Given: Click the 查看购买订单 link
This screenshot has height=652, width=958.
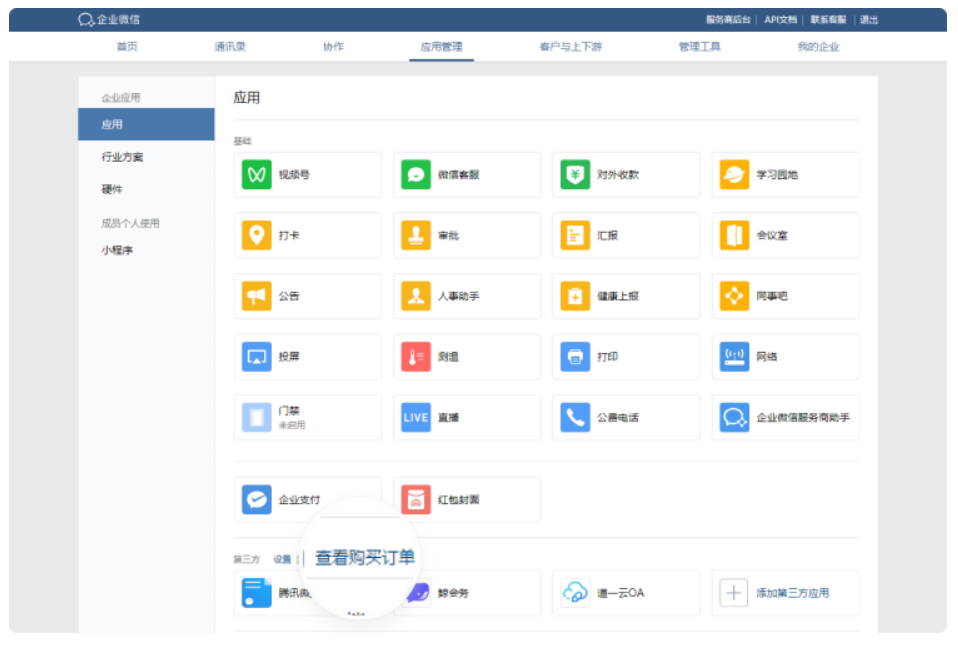Looking at the screenshot, I should (365, 557).
